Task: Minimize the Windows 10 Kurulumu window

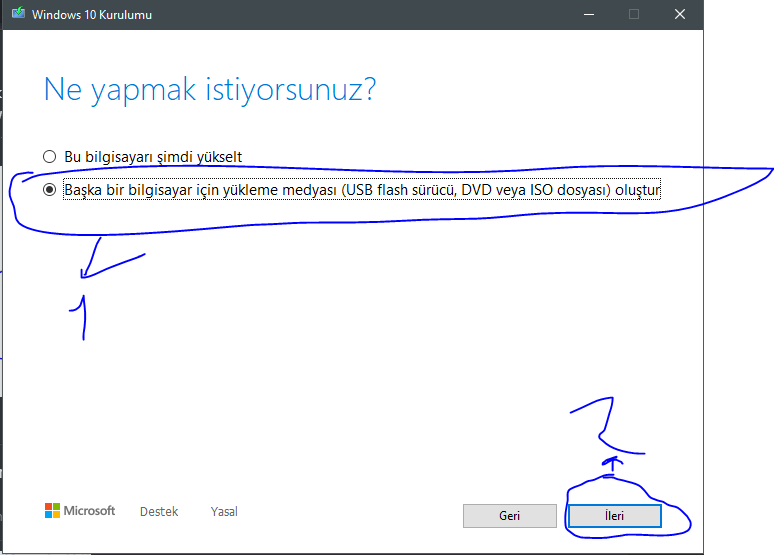Action: click(588, 14)
